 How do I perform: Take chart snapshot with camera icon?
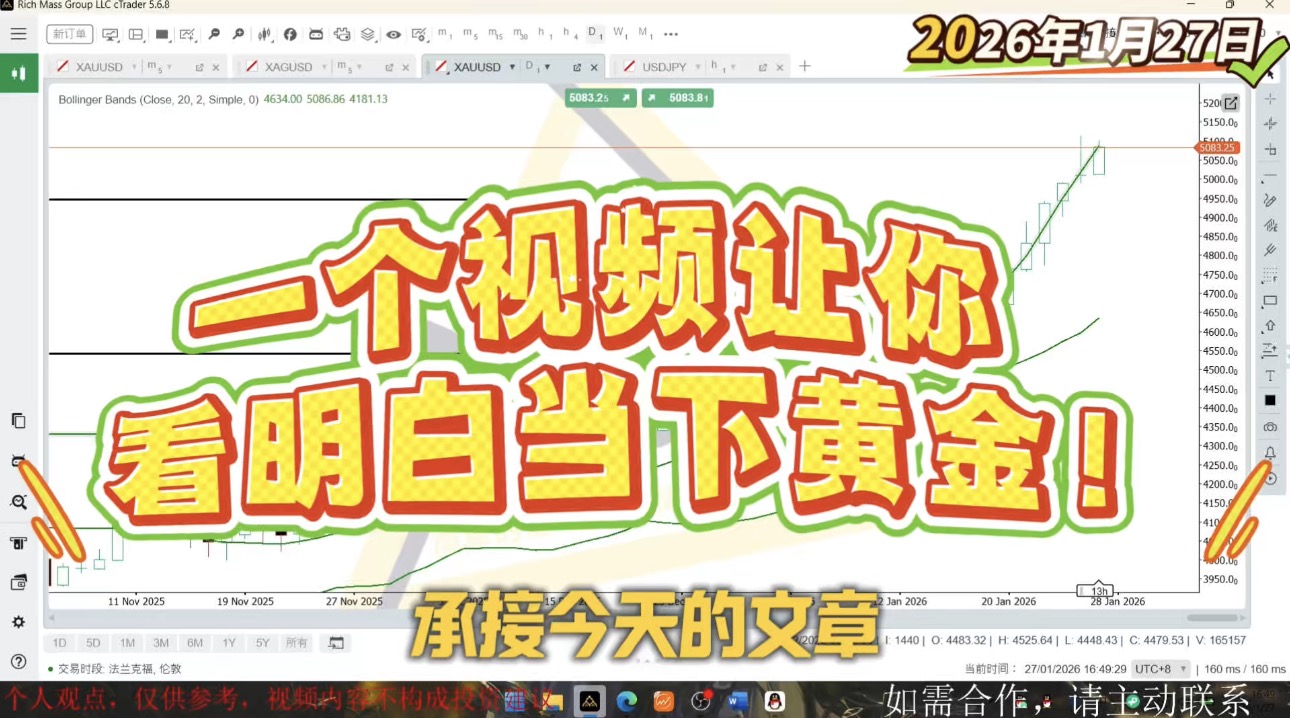coord(1270,427)
